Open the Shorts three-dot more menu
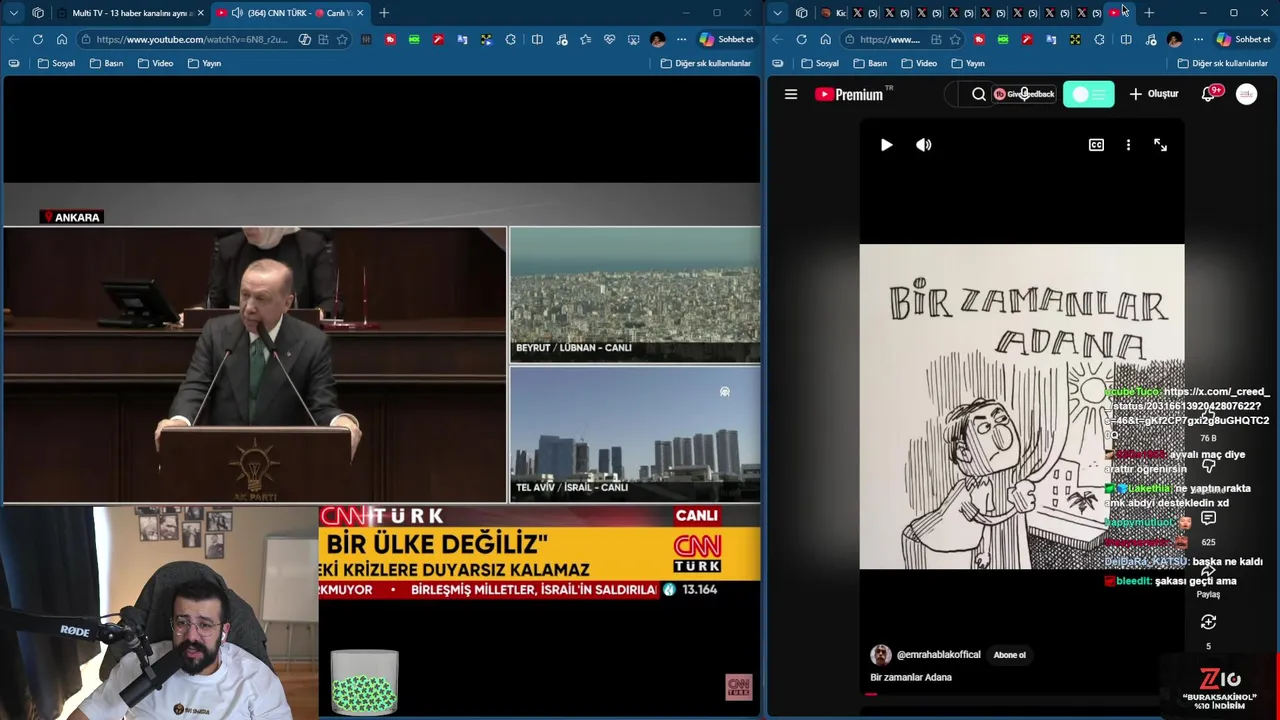The width and height of the screenshot is (1280, 720). pyautogui.click(x=1128, y=145)
